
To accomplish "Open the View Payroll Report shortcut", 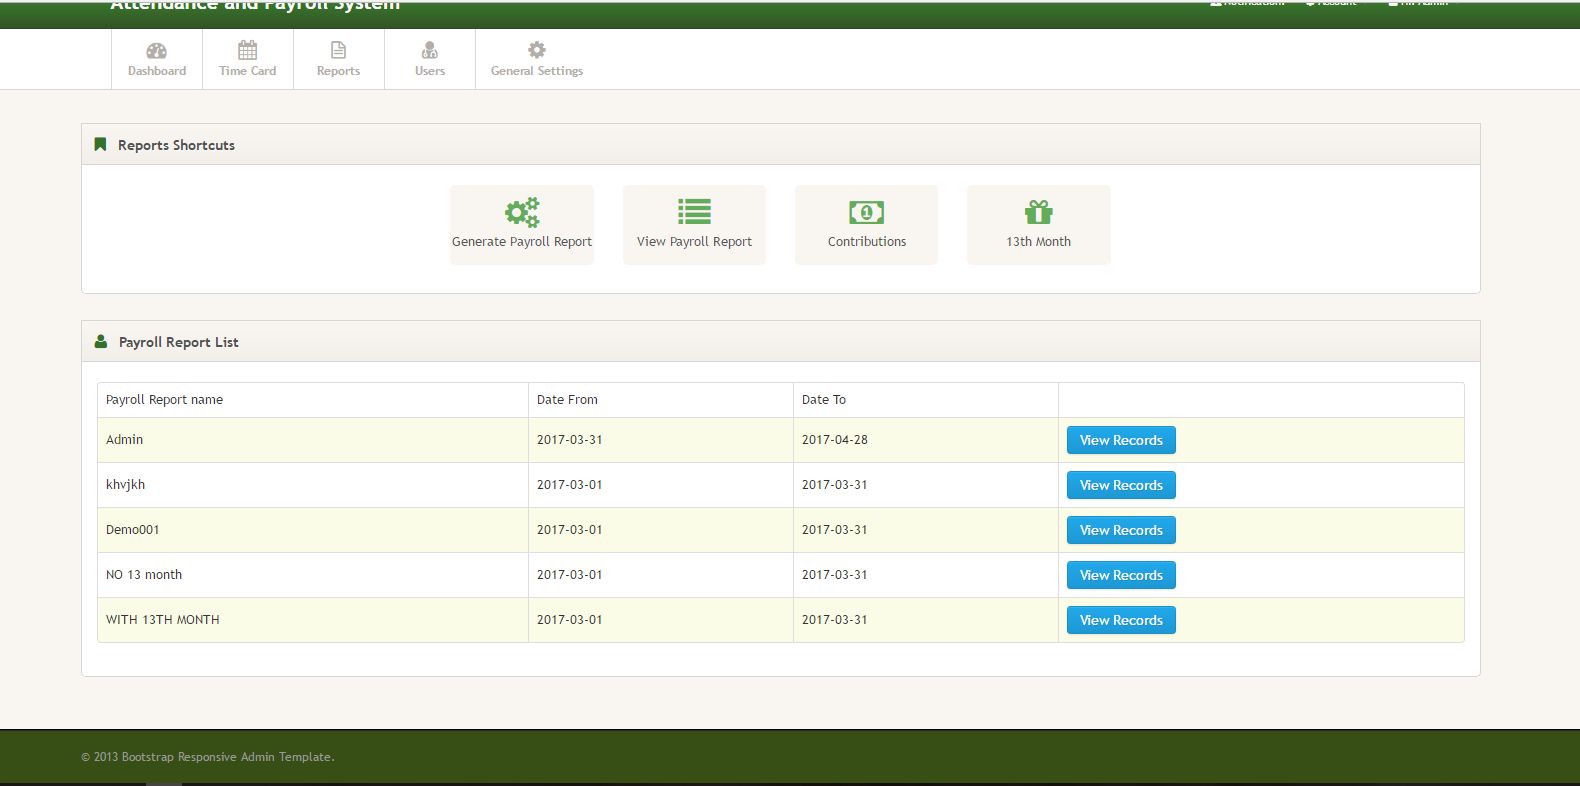I will point(694,225).
